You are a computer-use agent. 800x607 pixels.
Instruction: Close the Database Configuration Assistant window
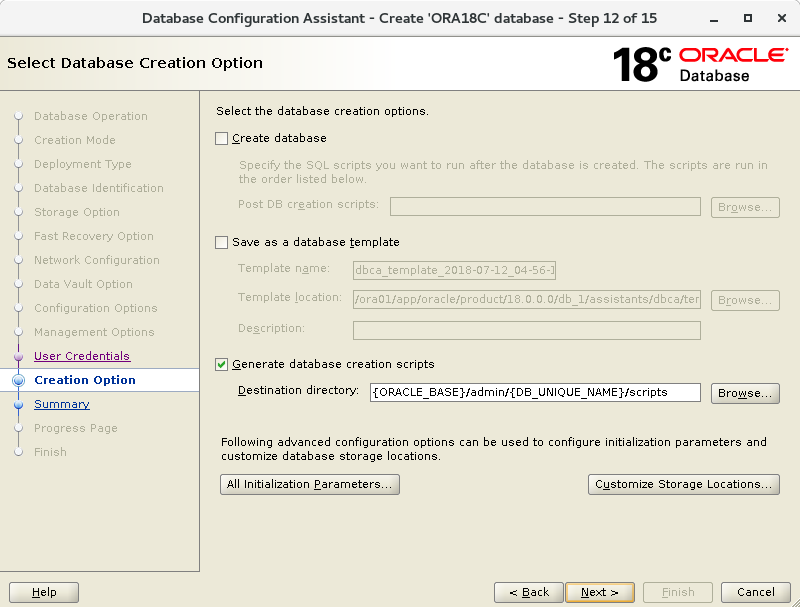[782, 18]
